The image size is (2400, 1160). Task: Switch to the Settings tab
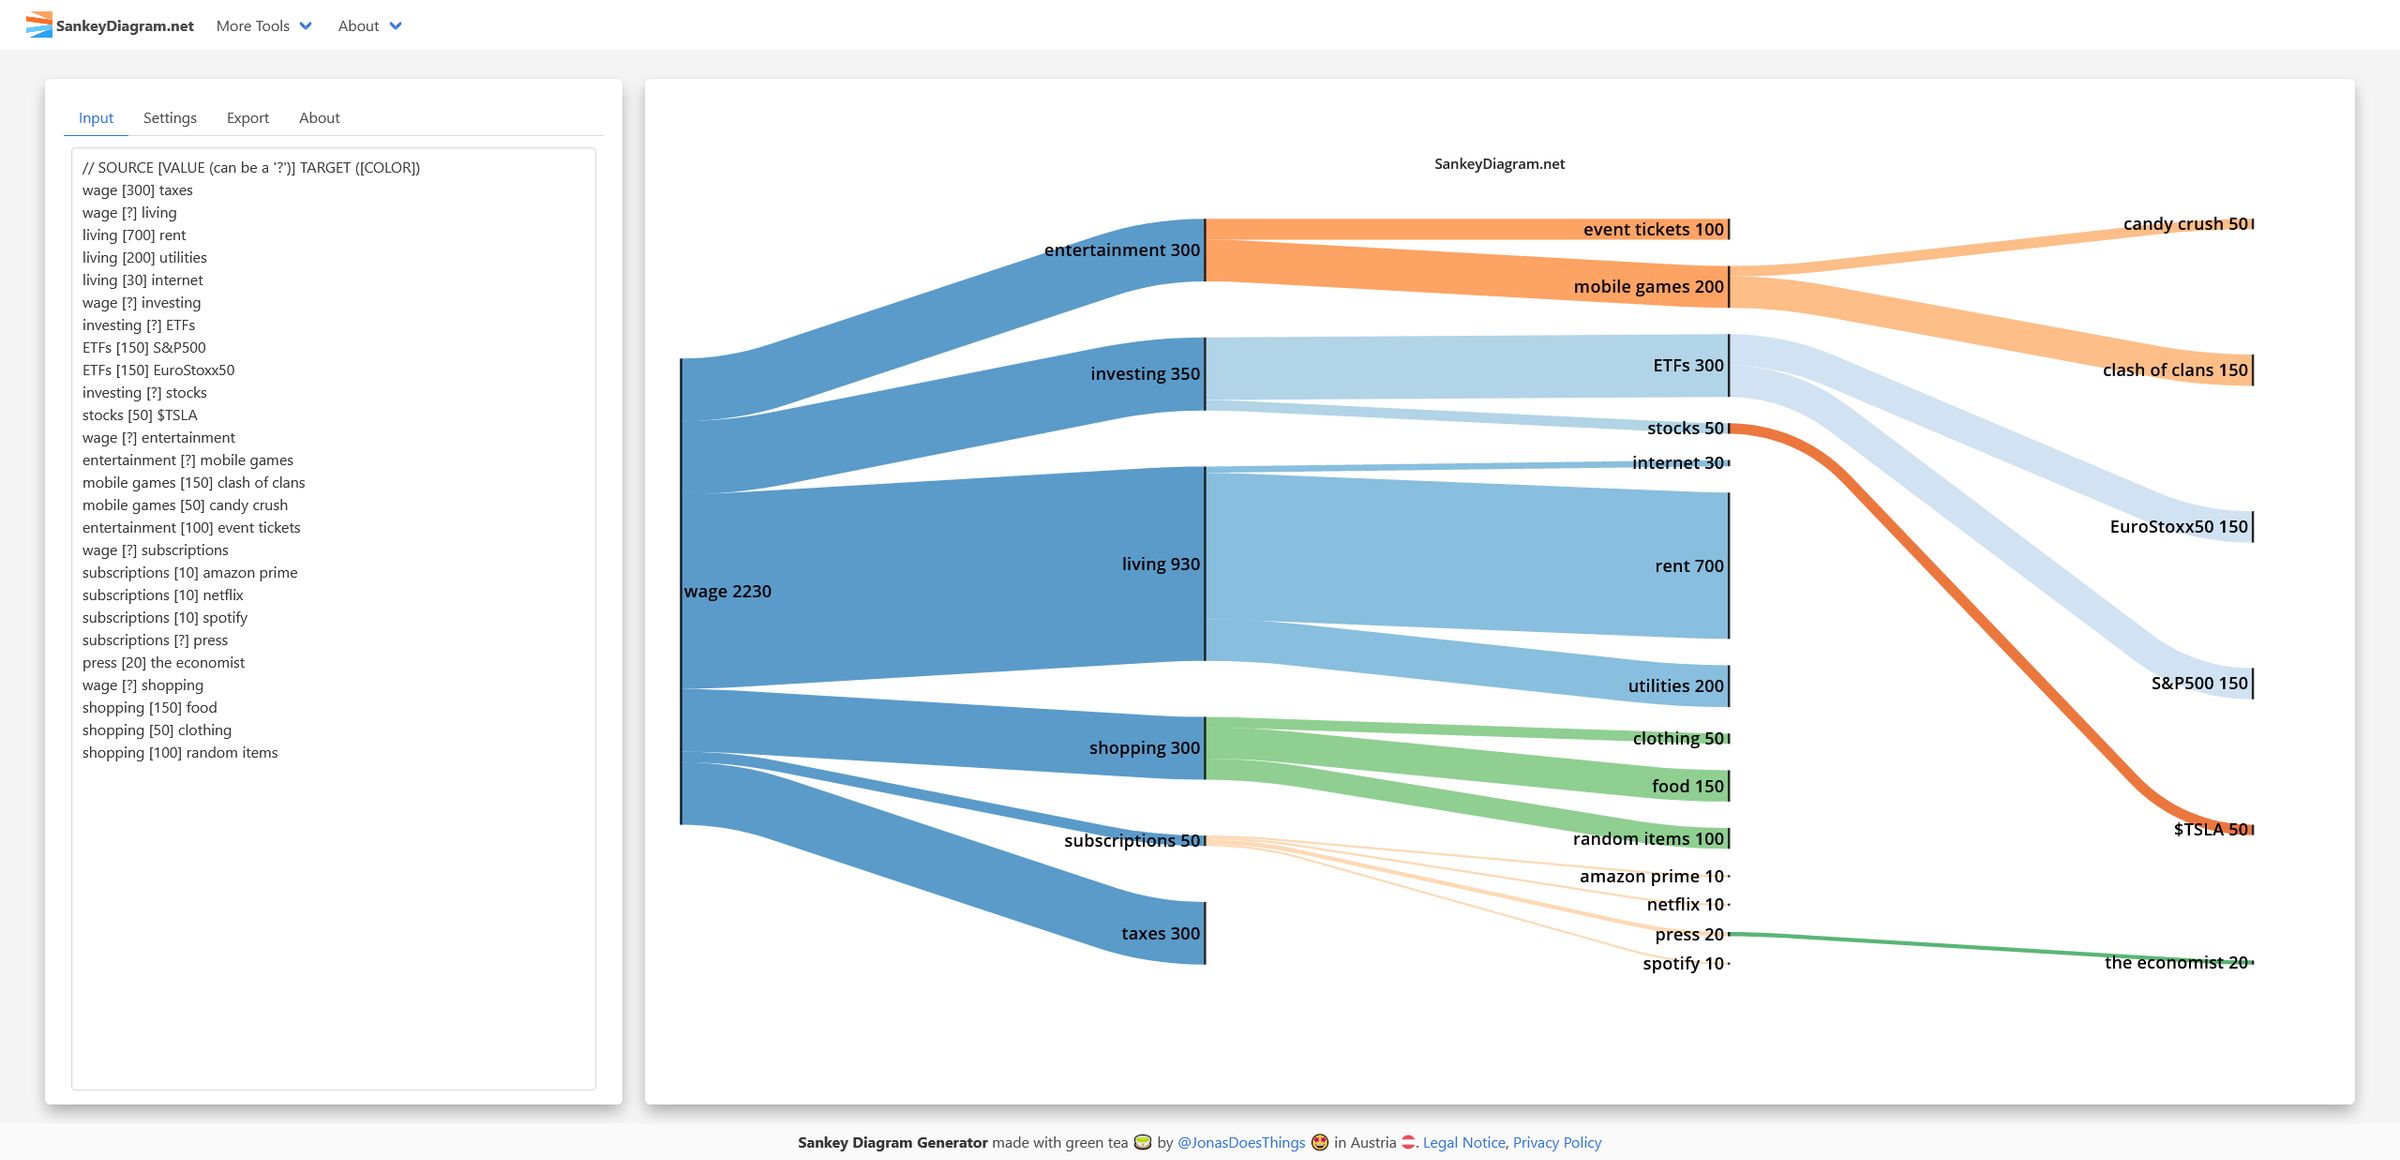click(x=169, y=117)
